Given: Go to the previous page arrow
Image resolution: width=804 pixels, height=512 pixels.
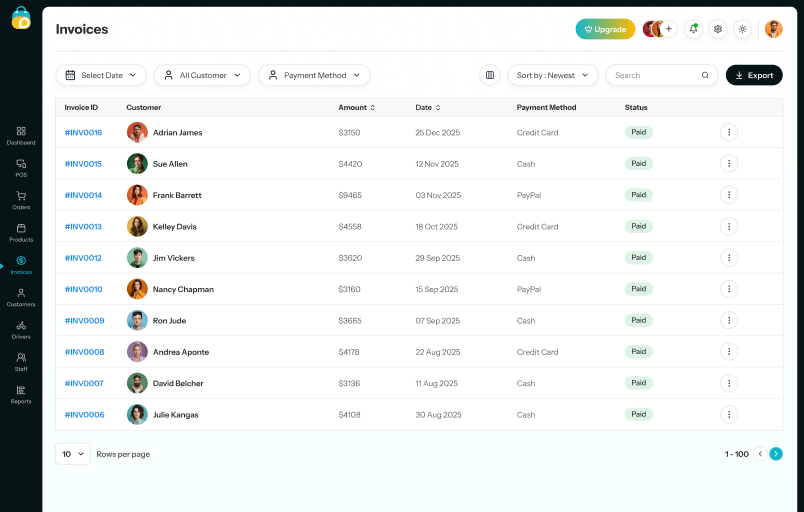Looking at the screenshot, I should click(760, 454).
